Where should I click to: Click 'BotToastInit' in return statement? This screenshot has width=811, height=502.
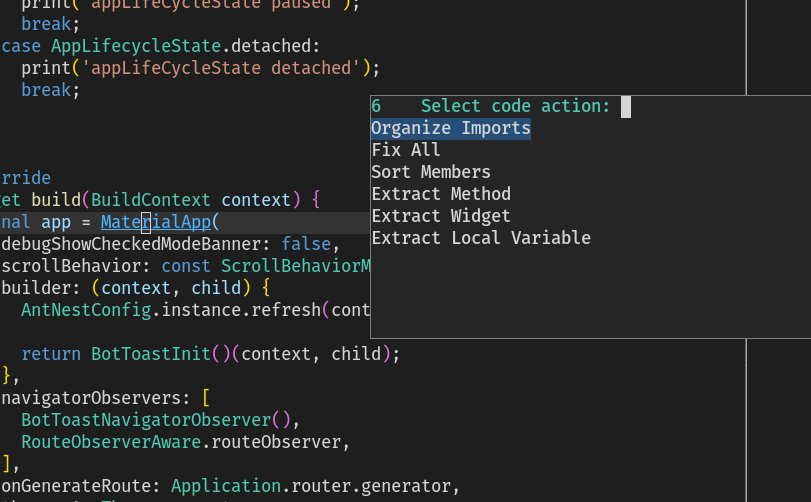coord(151,354)
